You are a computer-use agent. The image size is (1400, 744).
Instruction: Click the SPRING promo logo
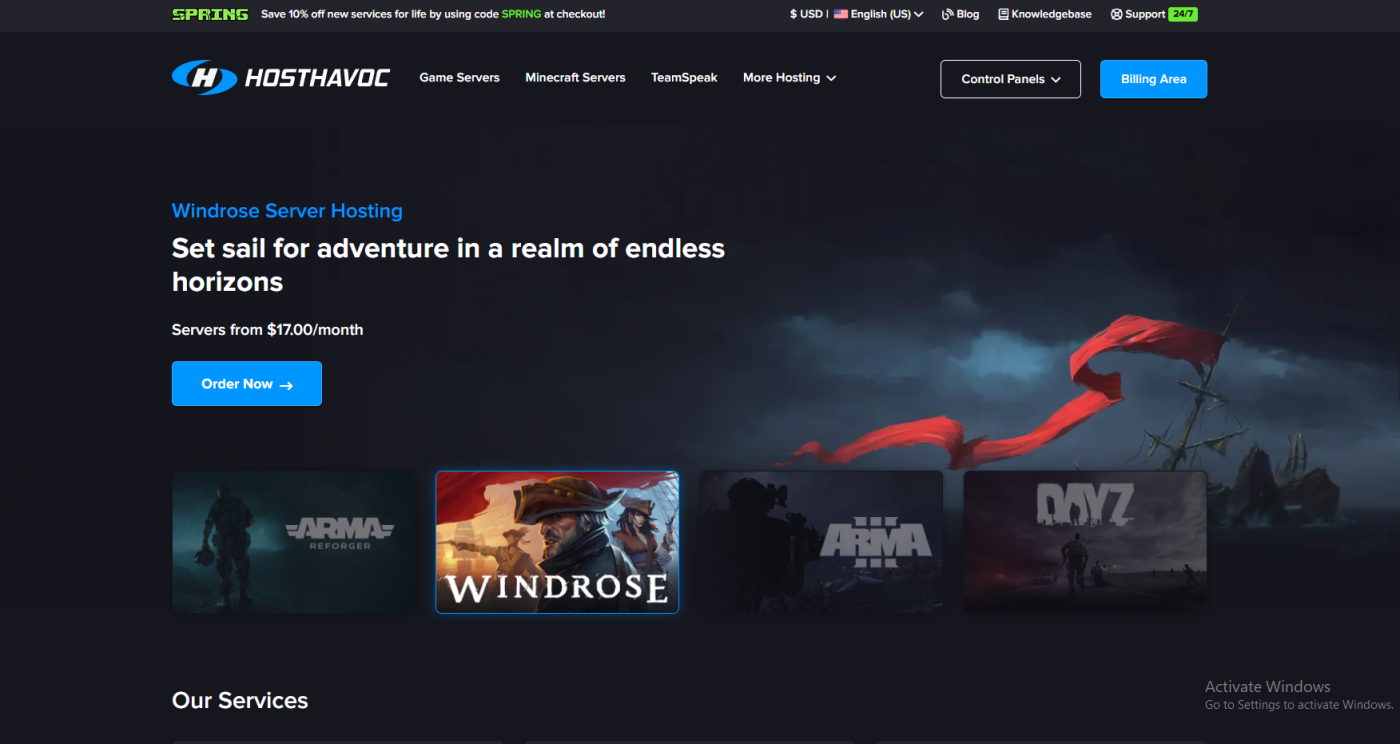click(210, 14)
